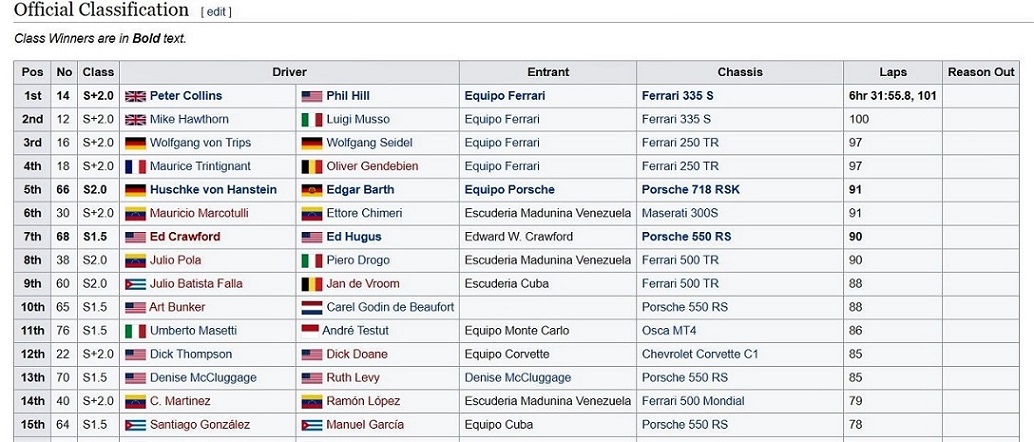
Task: Click US flag beside Denise McCluggage driver
Action: (x=135, y=378)
